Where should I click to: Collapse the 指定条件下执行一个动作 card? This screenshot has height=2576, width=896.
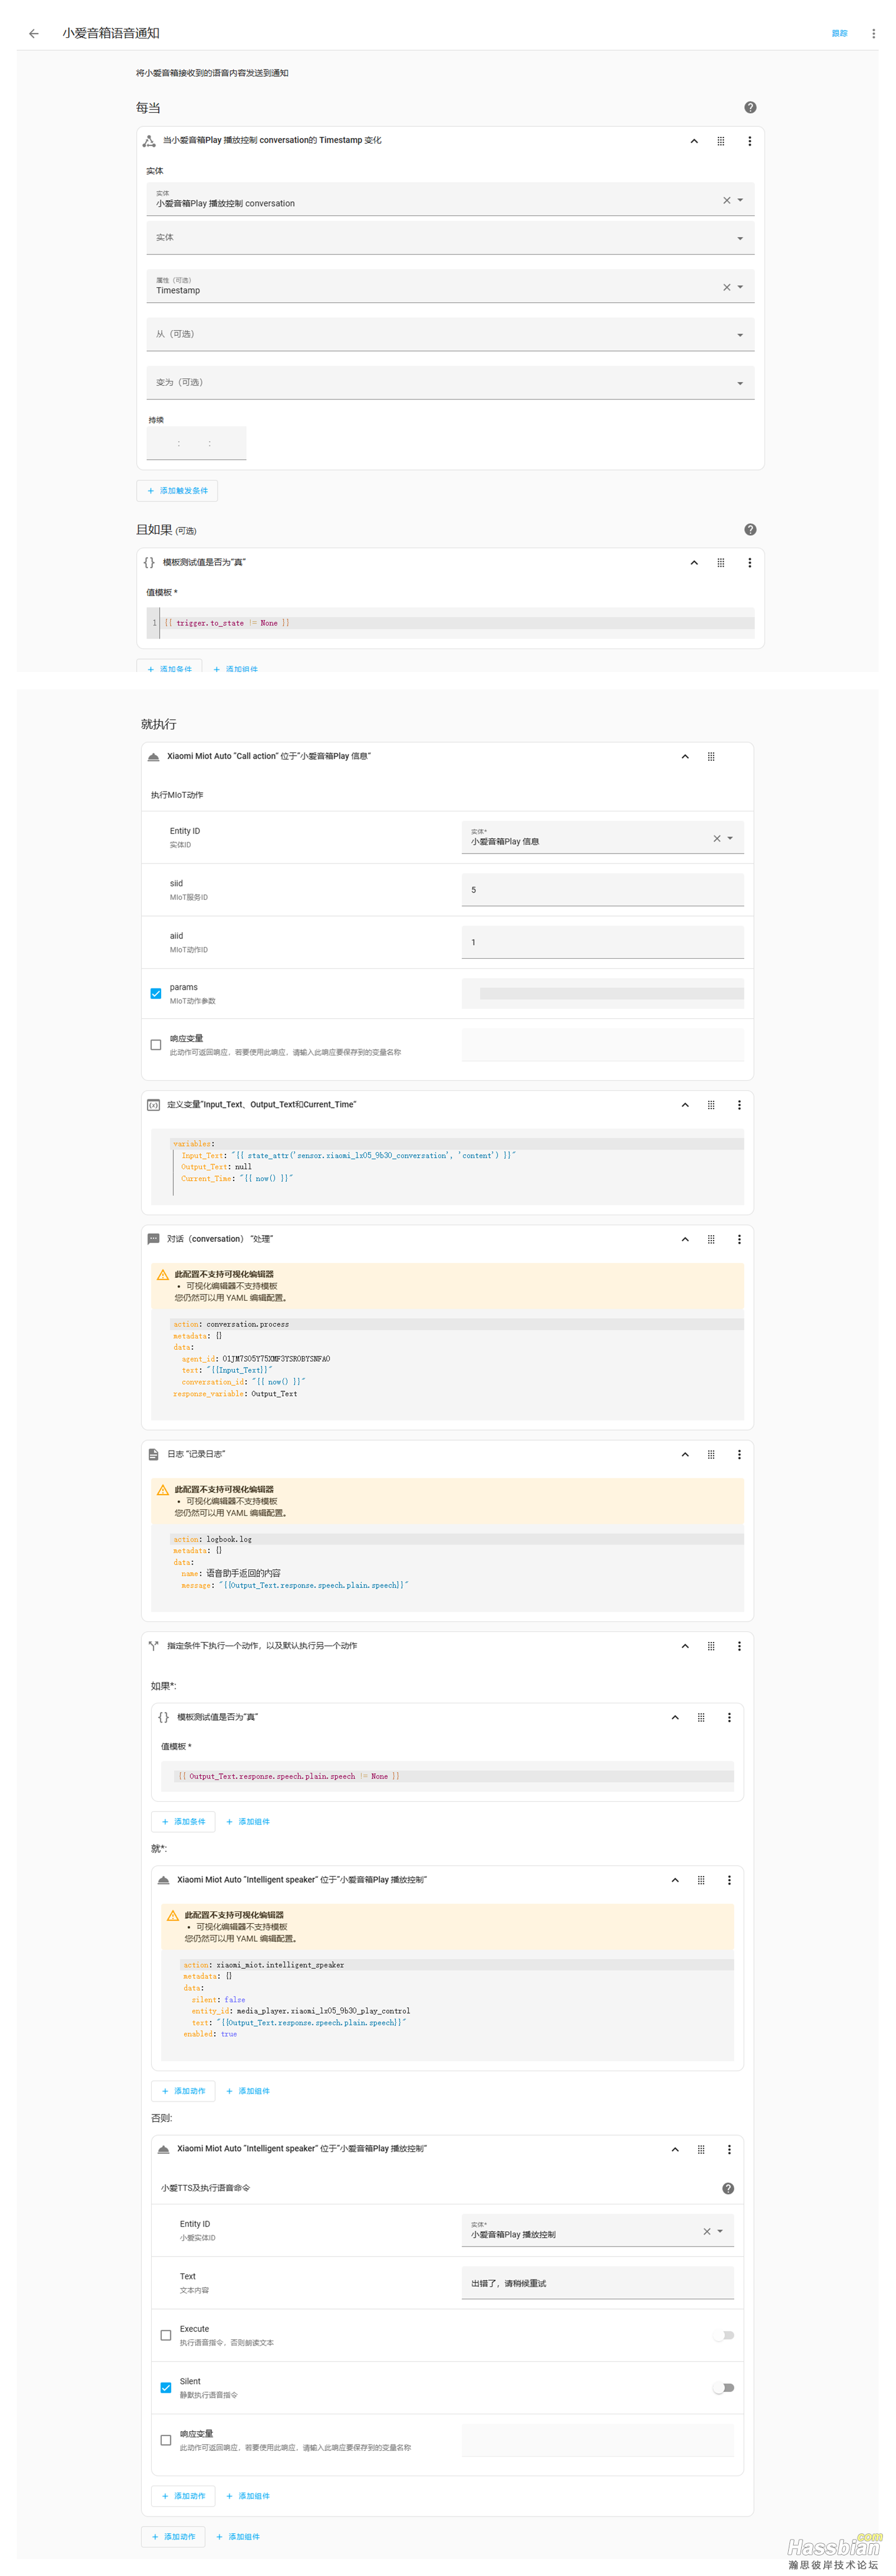pyautogui.click(x=684, y=1645)
